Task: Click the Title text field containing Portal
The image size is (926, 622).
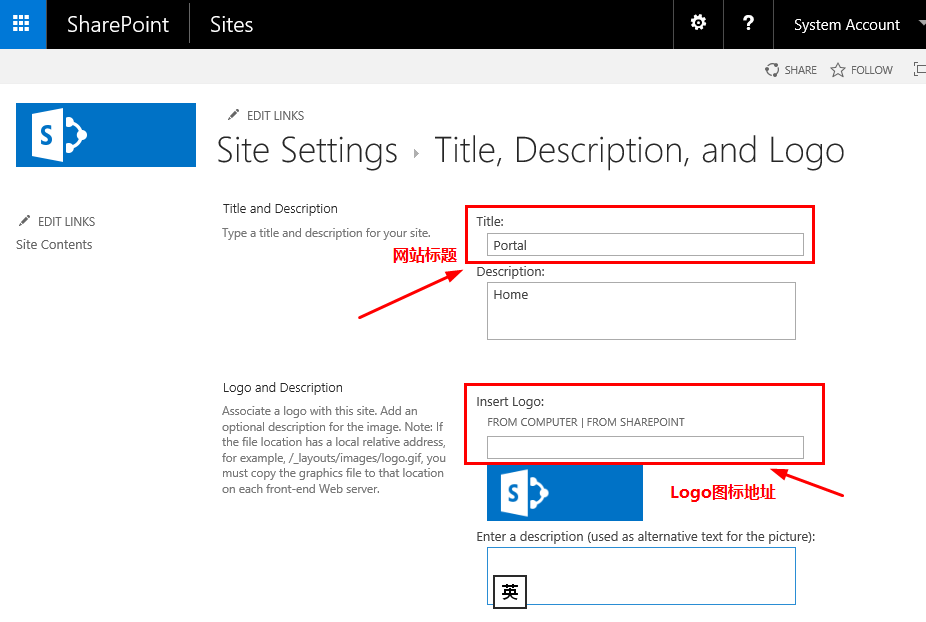Action: 645,245
